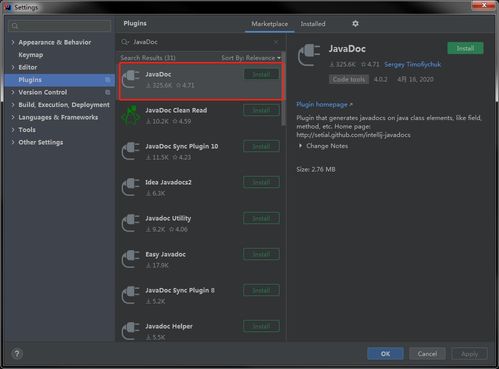This screenshot has height=369, width=499.
Task: Click the plugin list scrollbar
Action: click(283, 89)
